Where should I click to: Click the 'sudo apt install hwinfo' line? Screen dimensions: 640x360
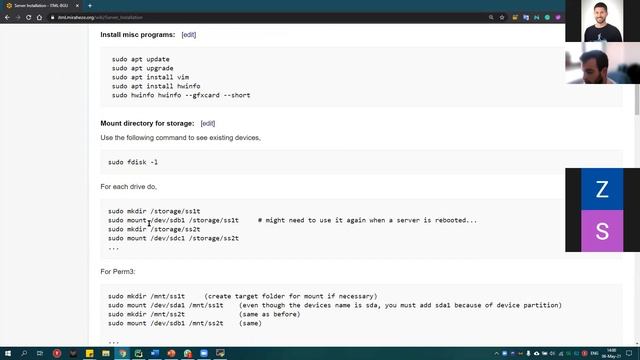tap(156, 86)
